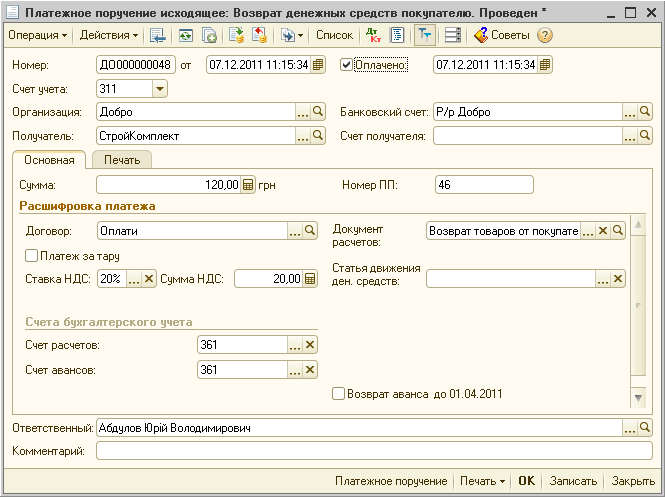Expand the Счет учета dropdown
The height and width of the screenshot is (497, 665).
point(160,89)
